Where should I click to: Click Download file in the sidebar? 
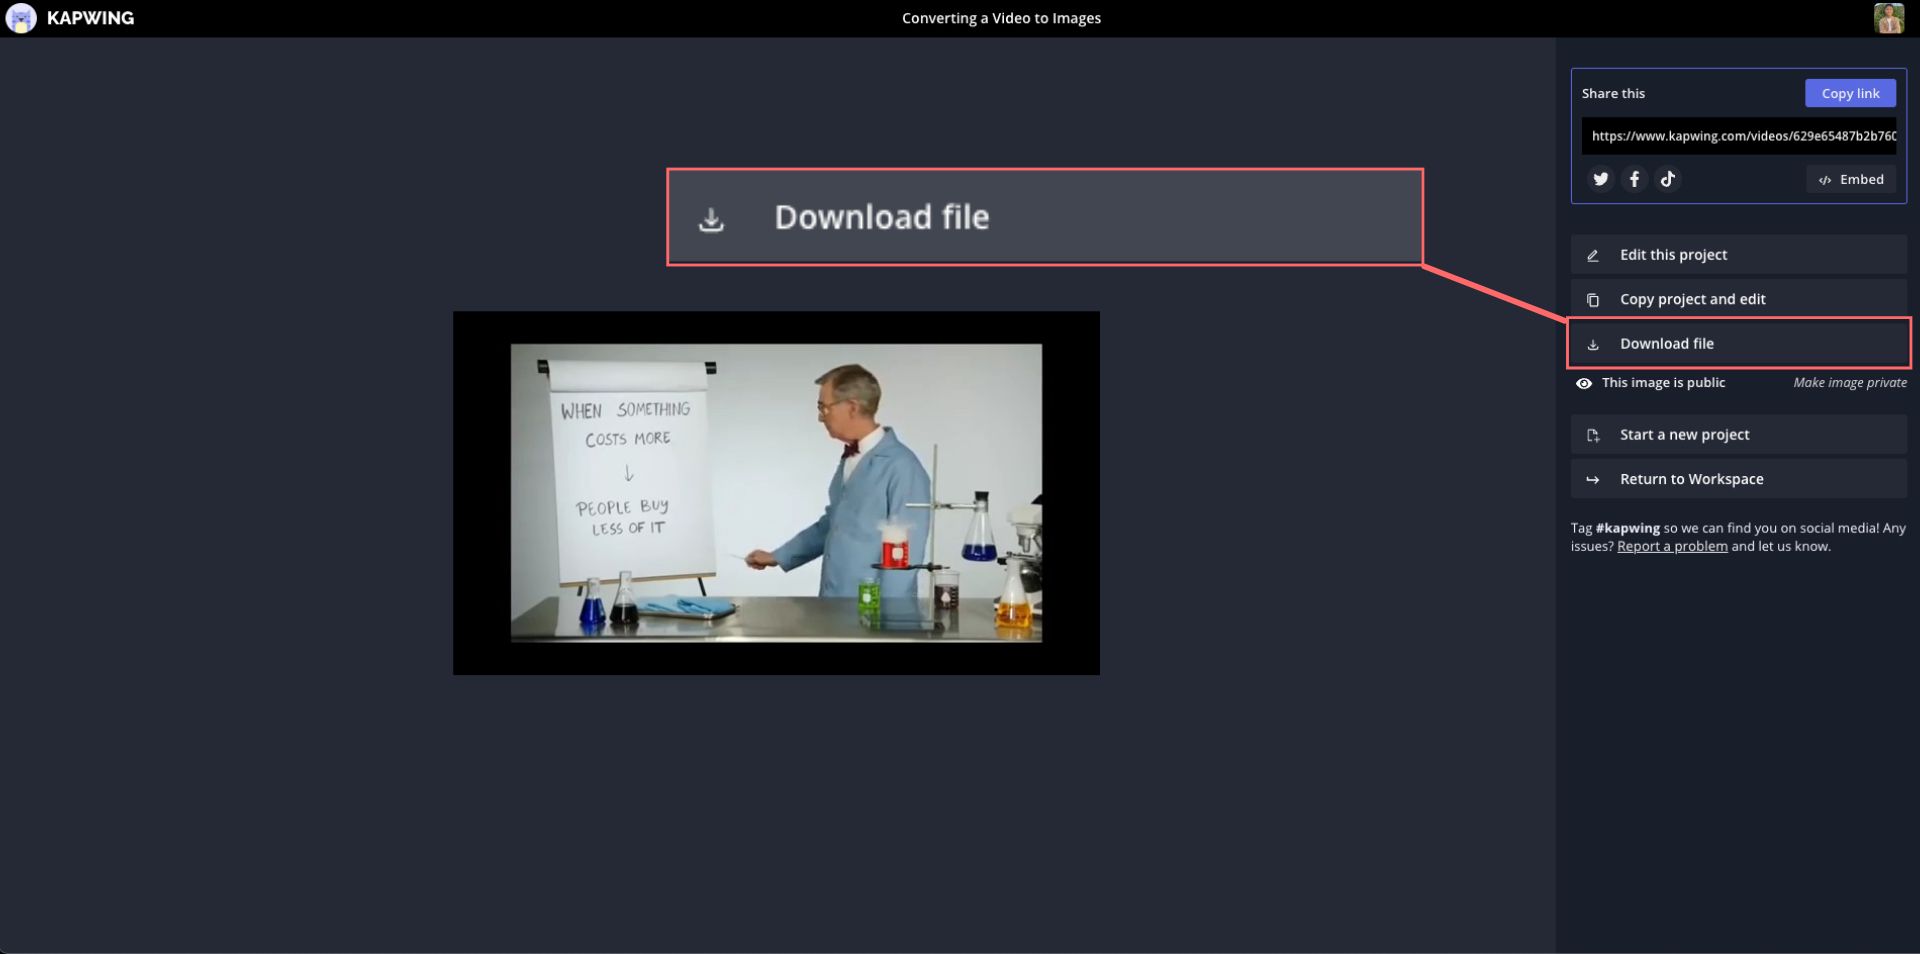tap(1738, 343)
